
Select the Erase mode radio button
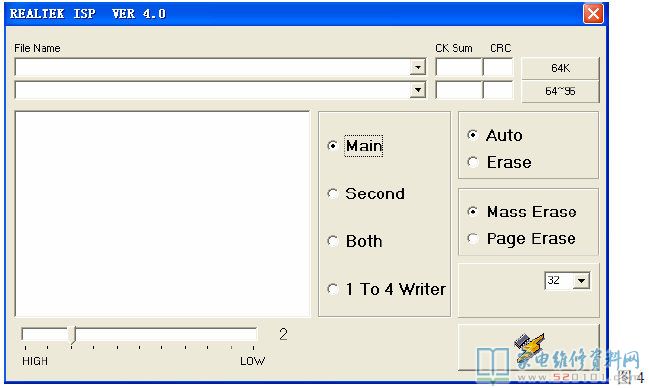(x=473, y=162)
